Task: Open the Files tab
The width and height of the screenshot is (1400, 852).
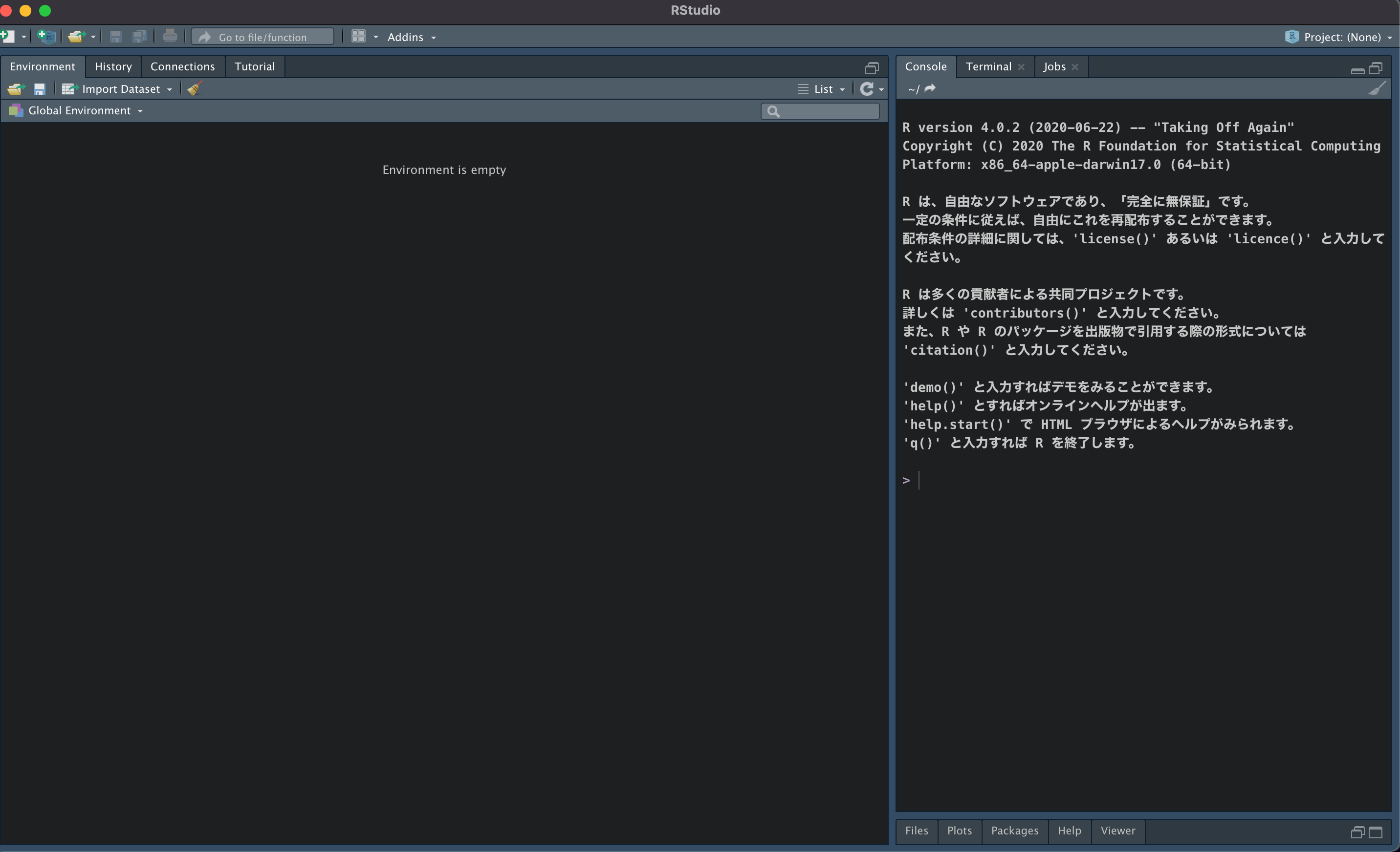Action: pyautogui.click(x=916, y=830)
